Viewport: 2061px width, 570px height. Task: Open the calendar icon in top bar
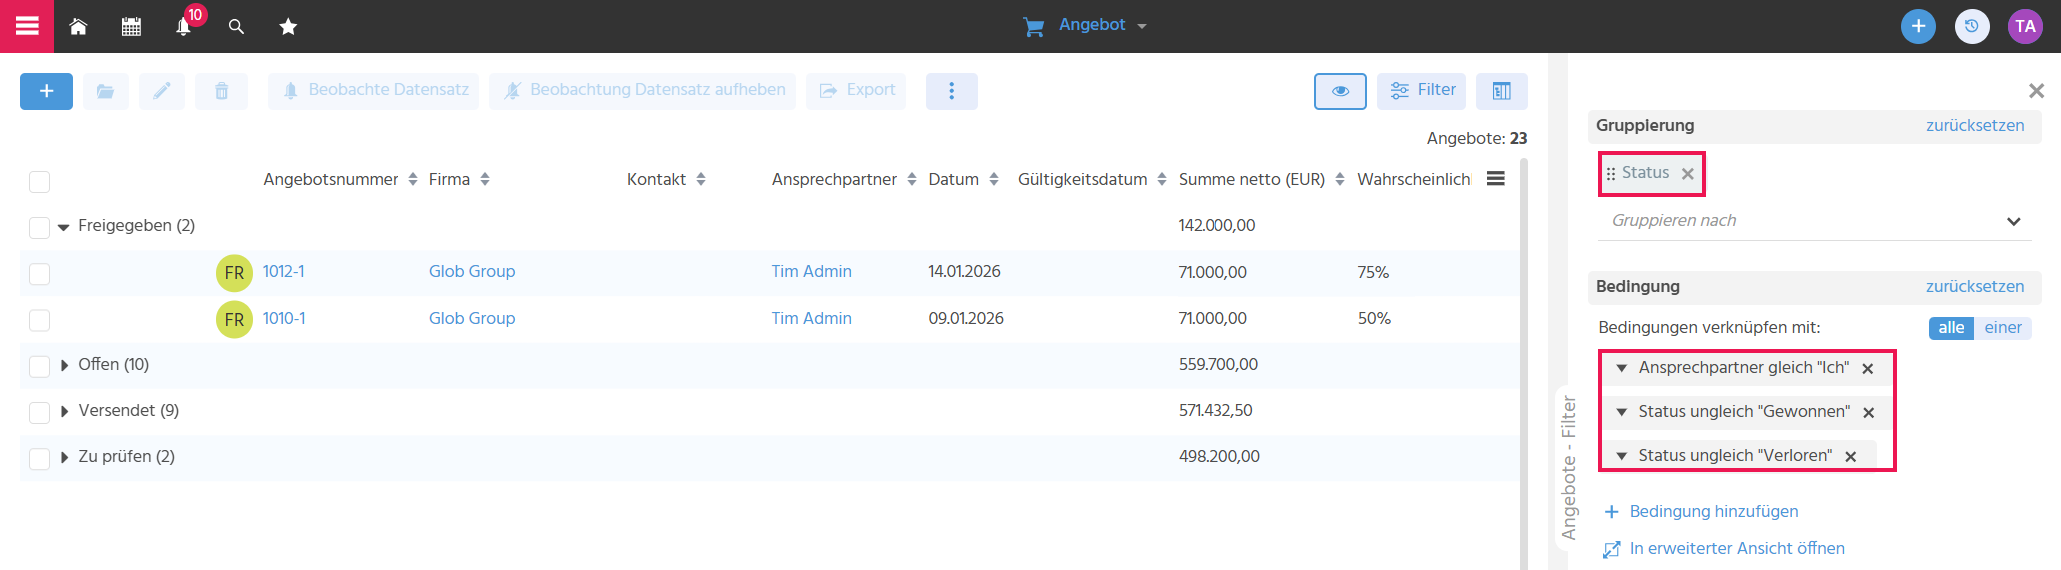(131, 26)
